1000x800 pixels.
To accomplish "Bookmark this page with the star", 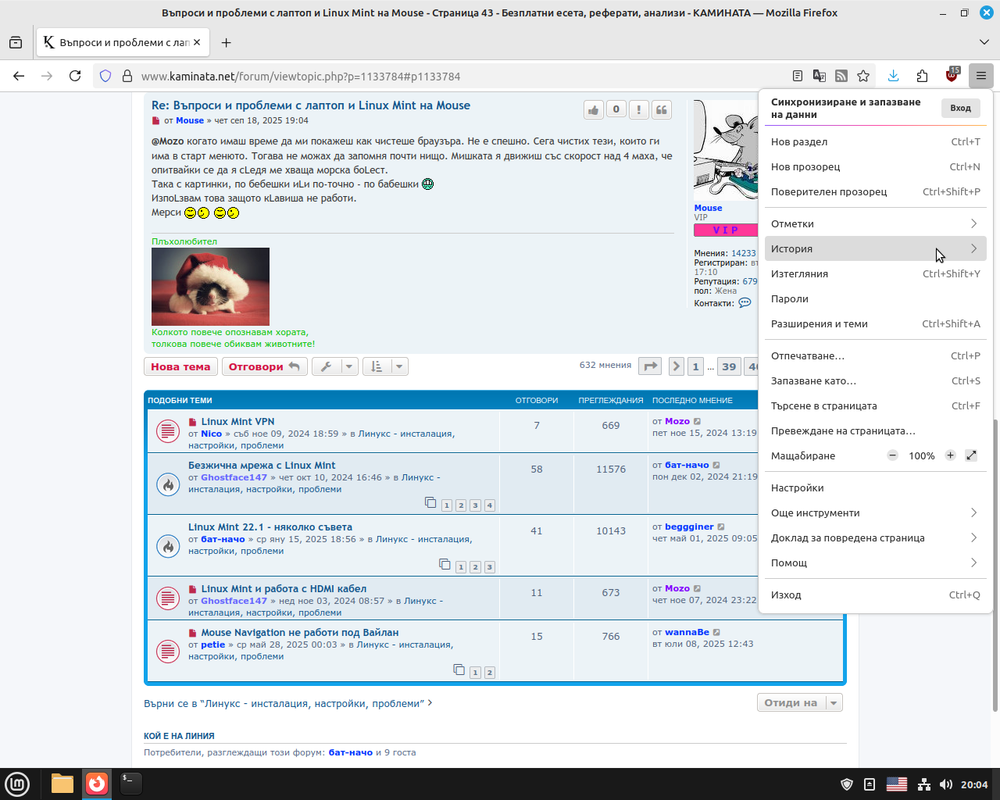I will (x=863, y=76).
